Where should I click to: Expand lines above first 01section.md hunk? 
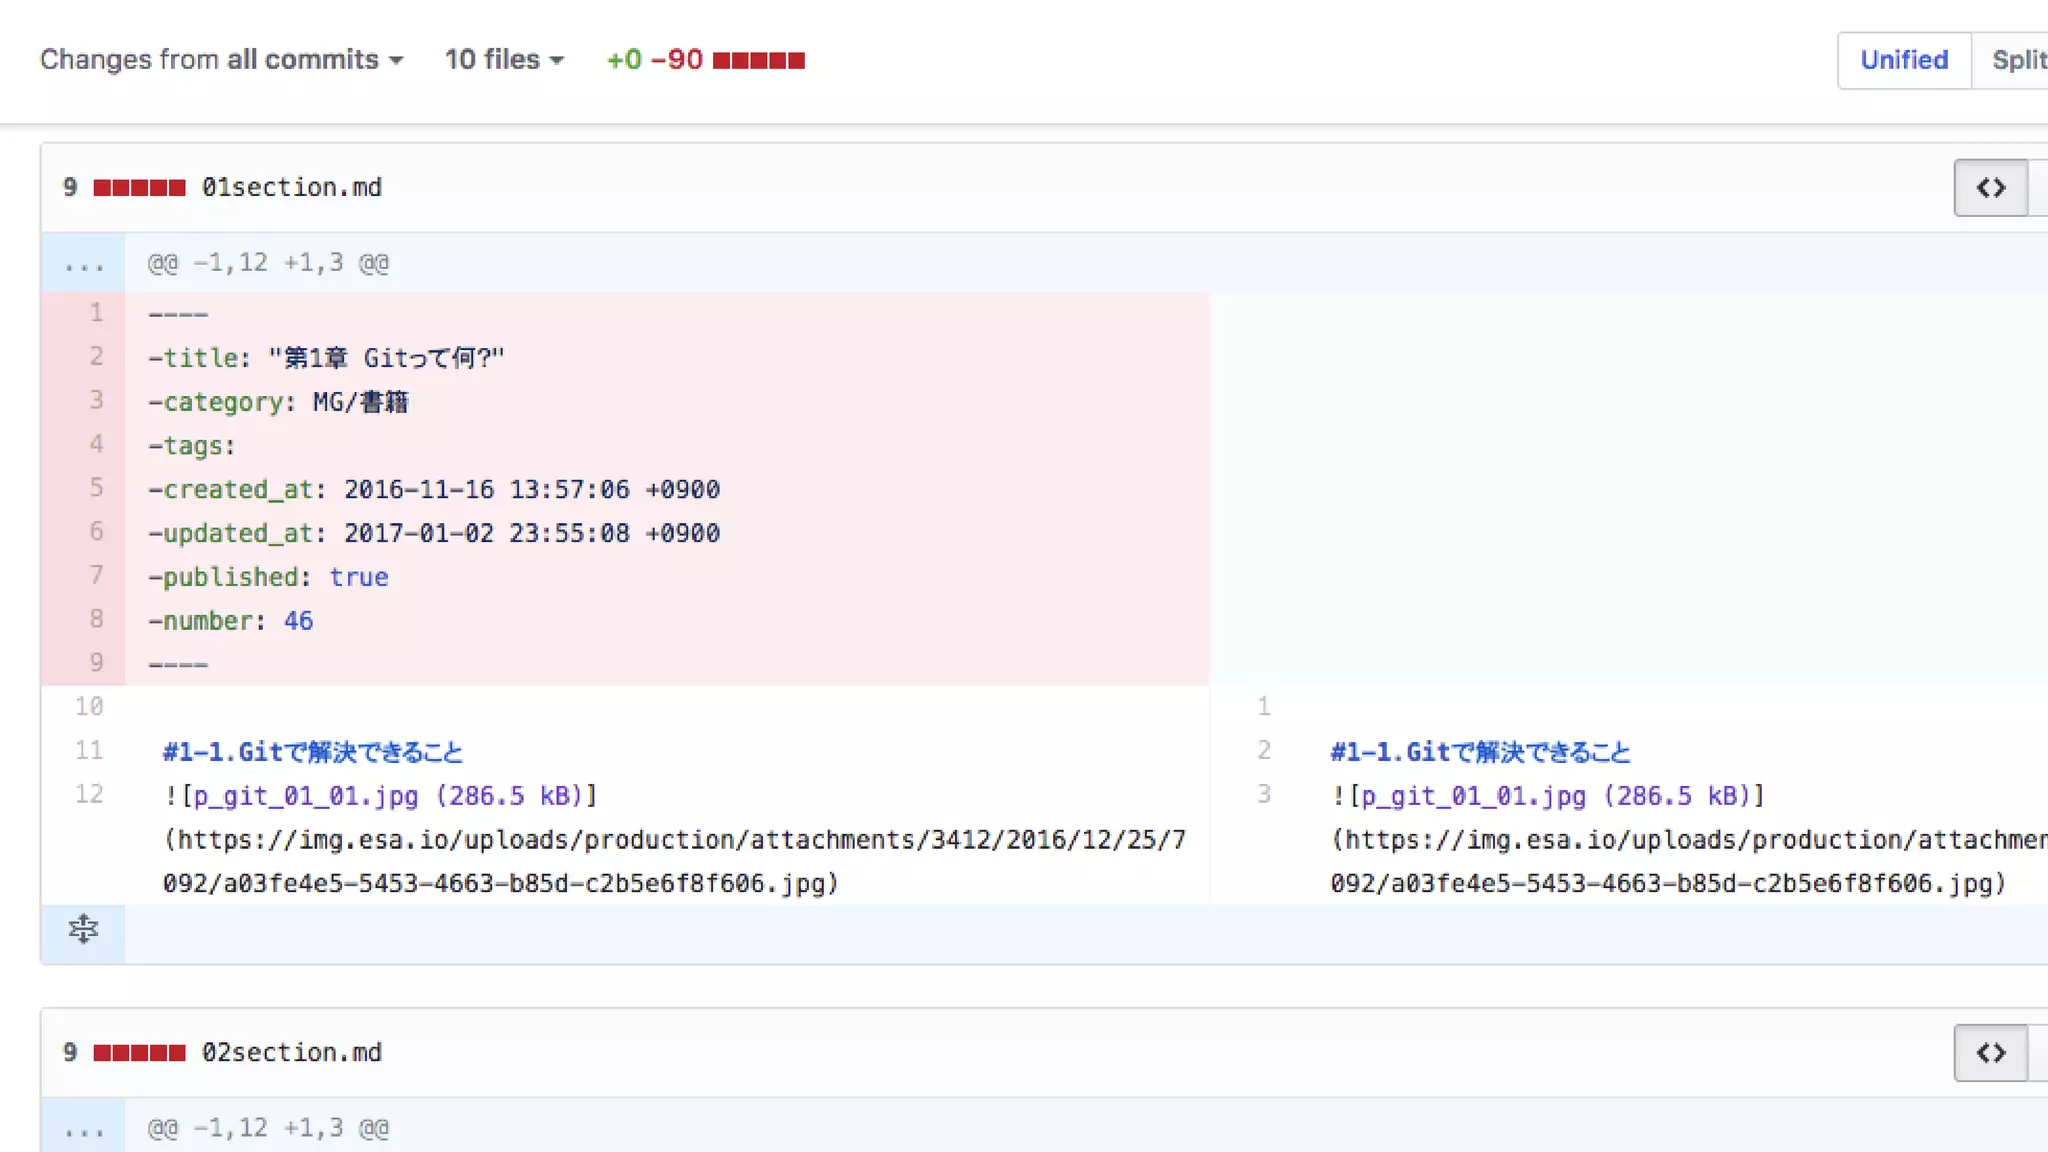pyautogui.click(x=83, y=264)
